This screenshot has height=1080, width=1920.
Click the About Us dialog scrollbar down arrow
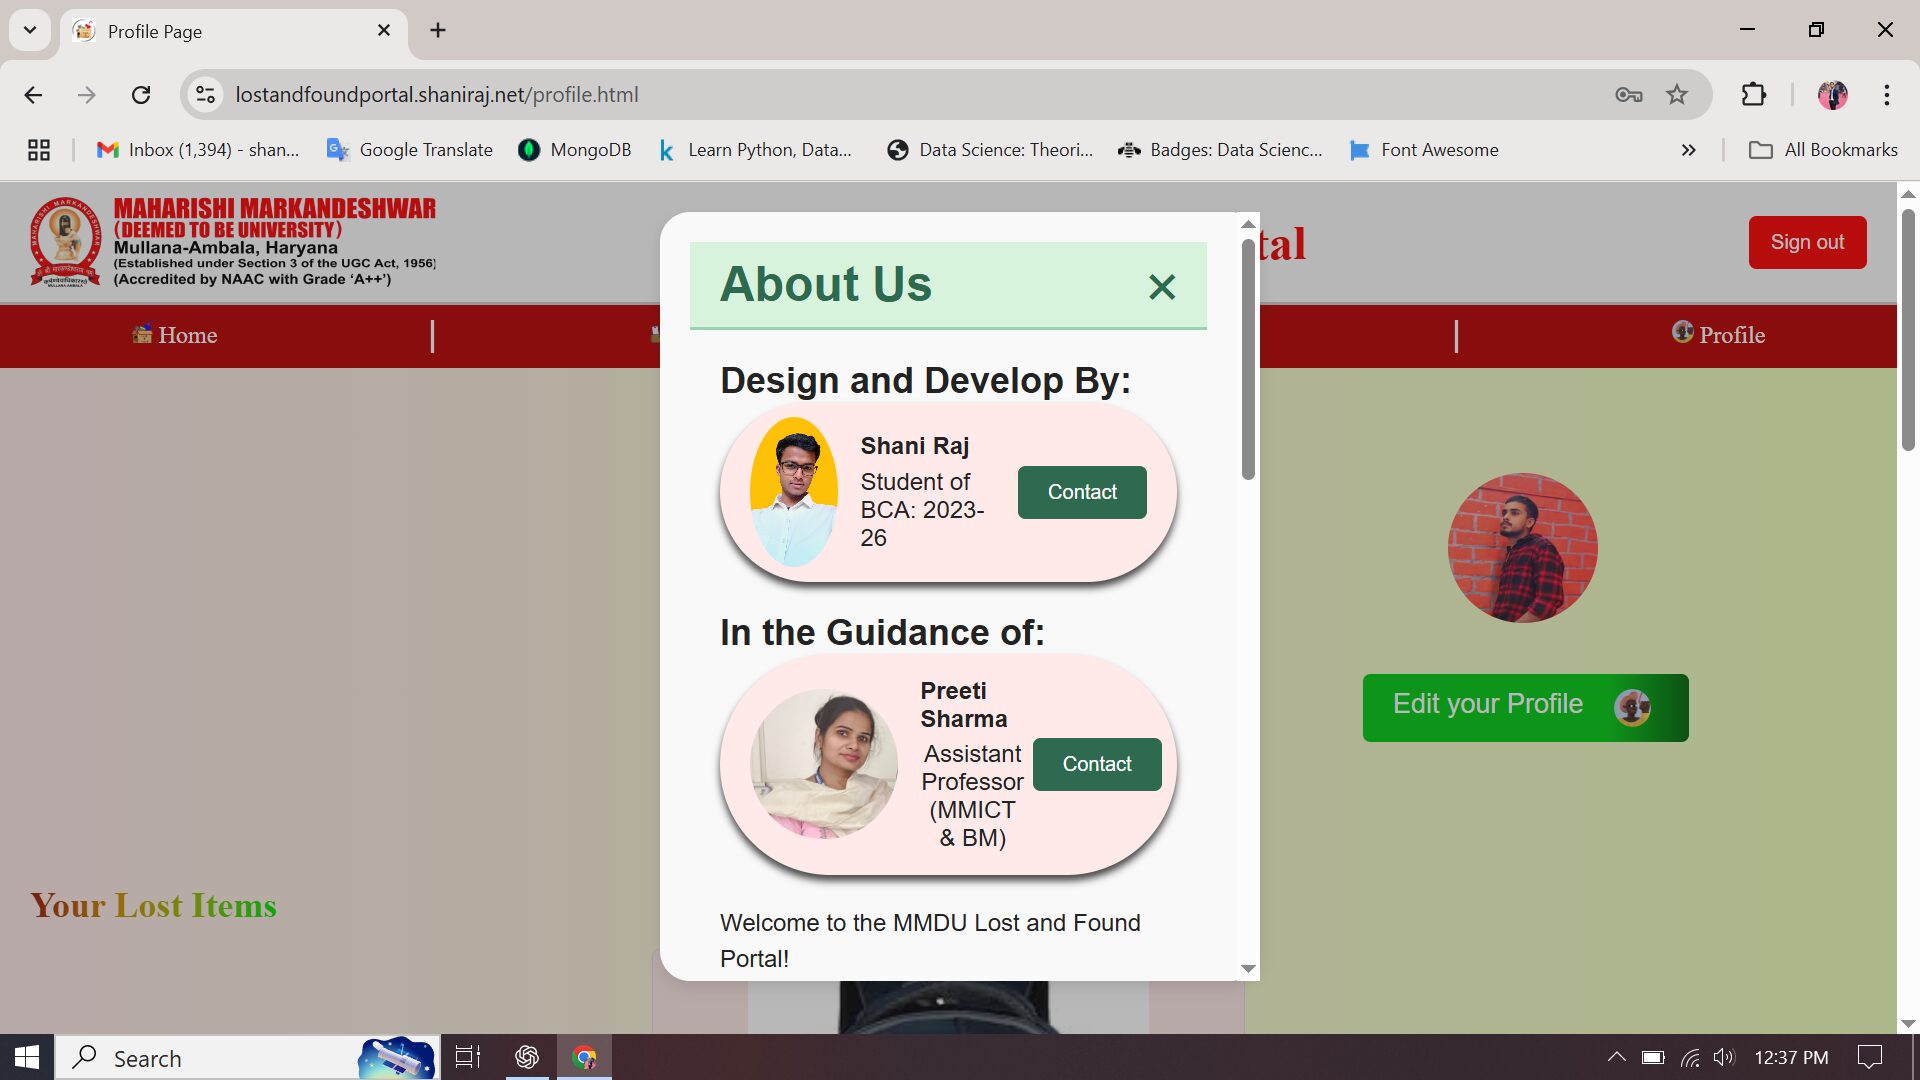click(1247, 967)
